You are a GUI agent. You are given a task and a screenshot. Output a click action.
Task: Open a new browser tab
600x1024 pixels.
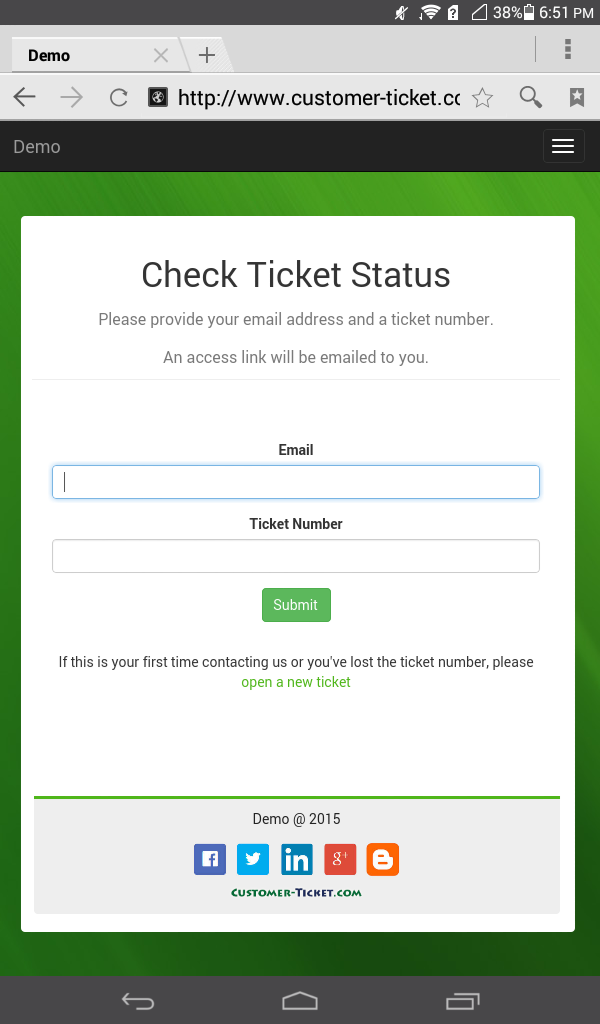click(206, 55)
